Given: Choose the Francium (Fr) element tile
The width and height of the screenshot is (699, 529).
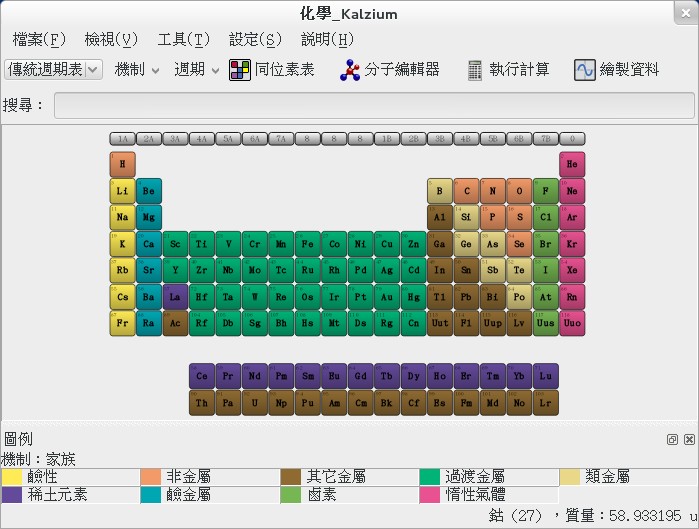Looking at the screenshot, I should tap(123, 323).
